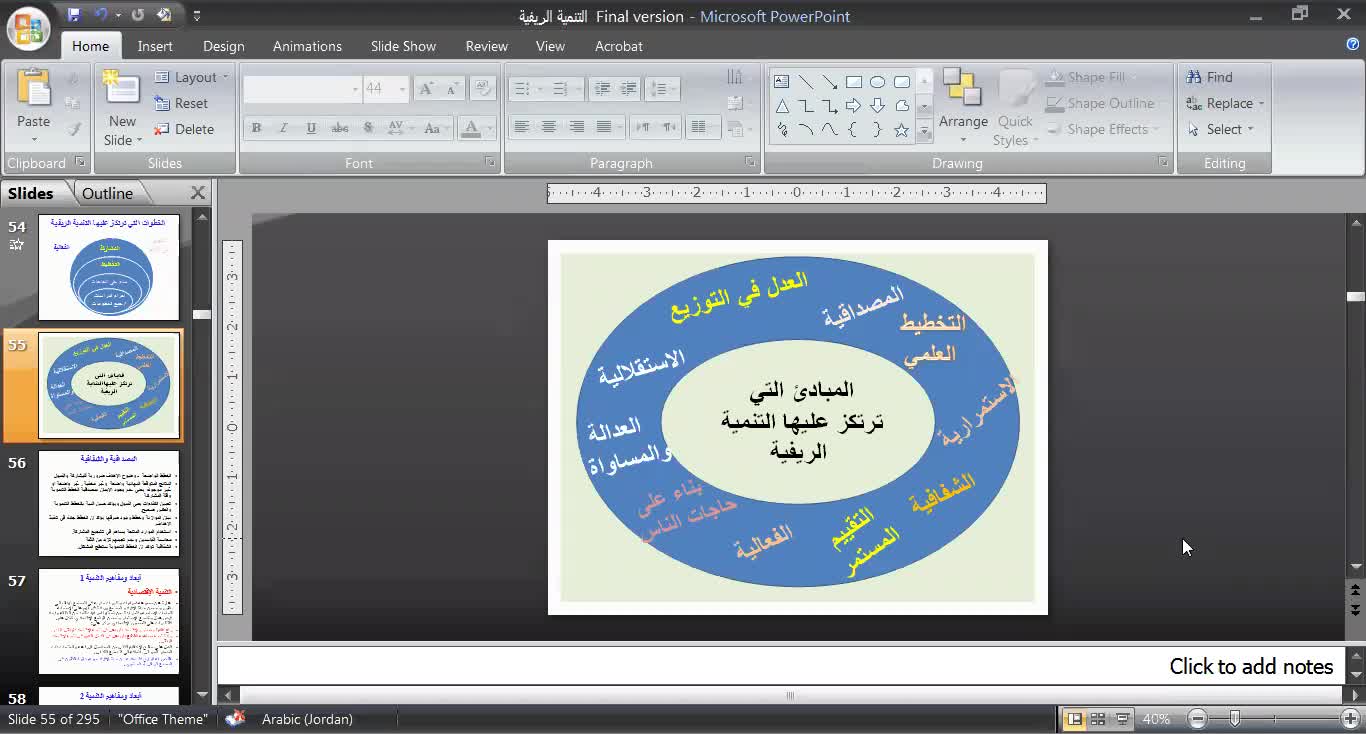Switch to Slide Sorter view in status bar
This screenshot has height=734, width=1366.
tap(1098, 718)
